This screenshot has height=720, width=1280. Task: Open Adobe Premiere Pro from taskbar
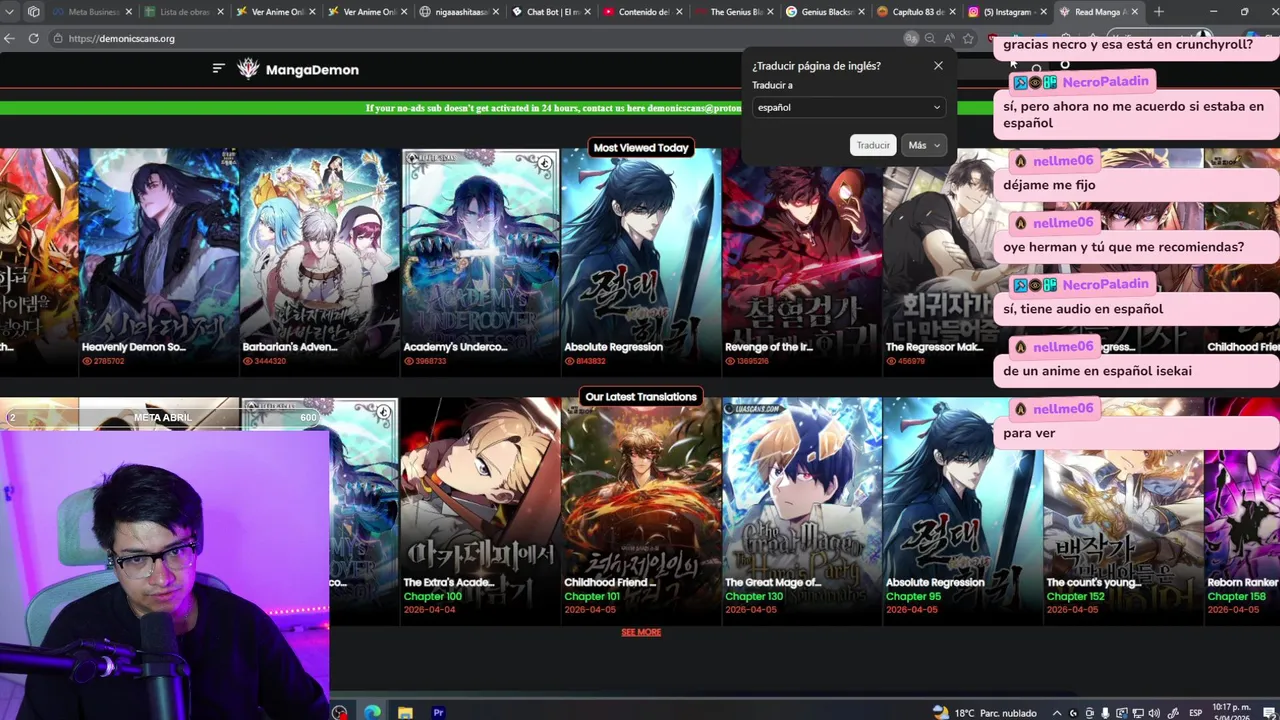438,712
